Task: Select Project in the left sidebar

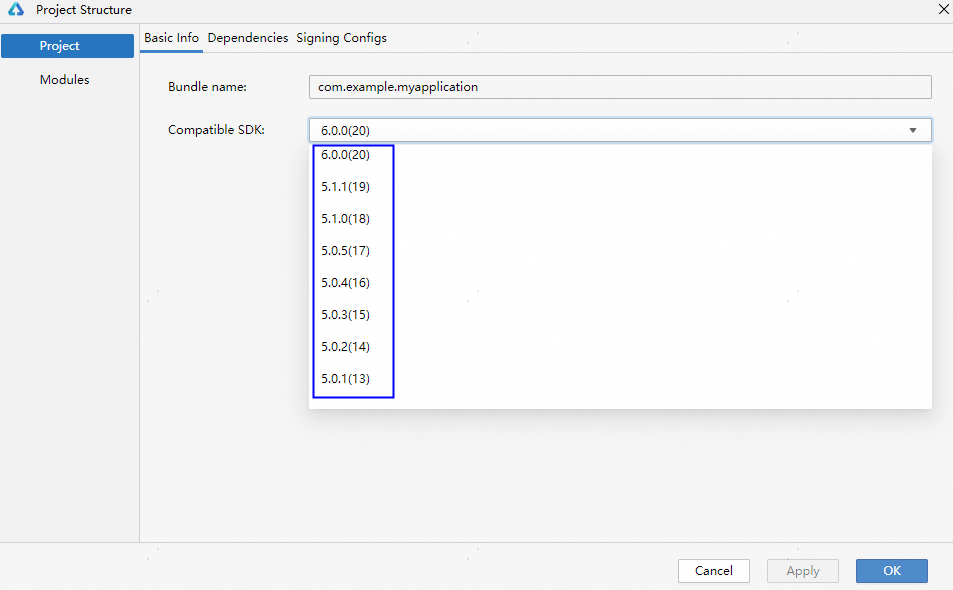Action: point(67,46)
